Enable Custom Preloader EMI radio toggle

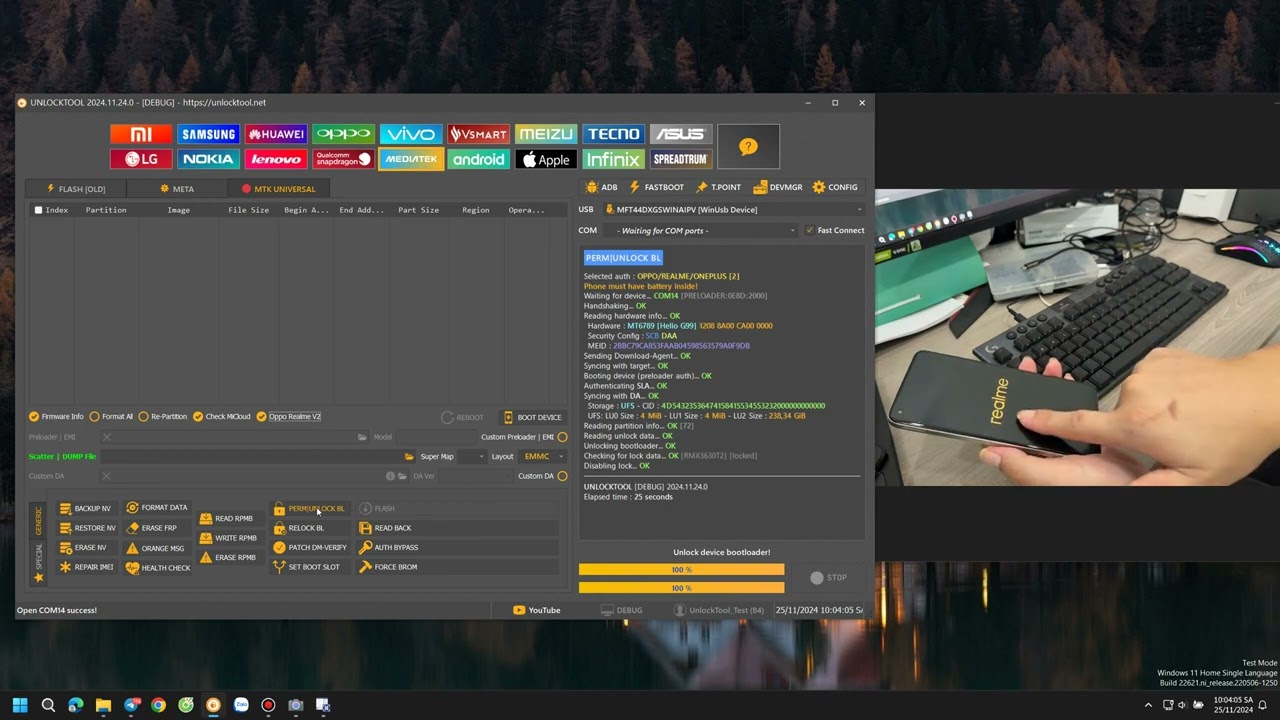tap(562, 437)
